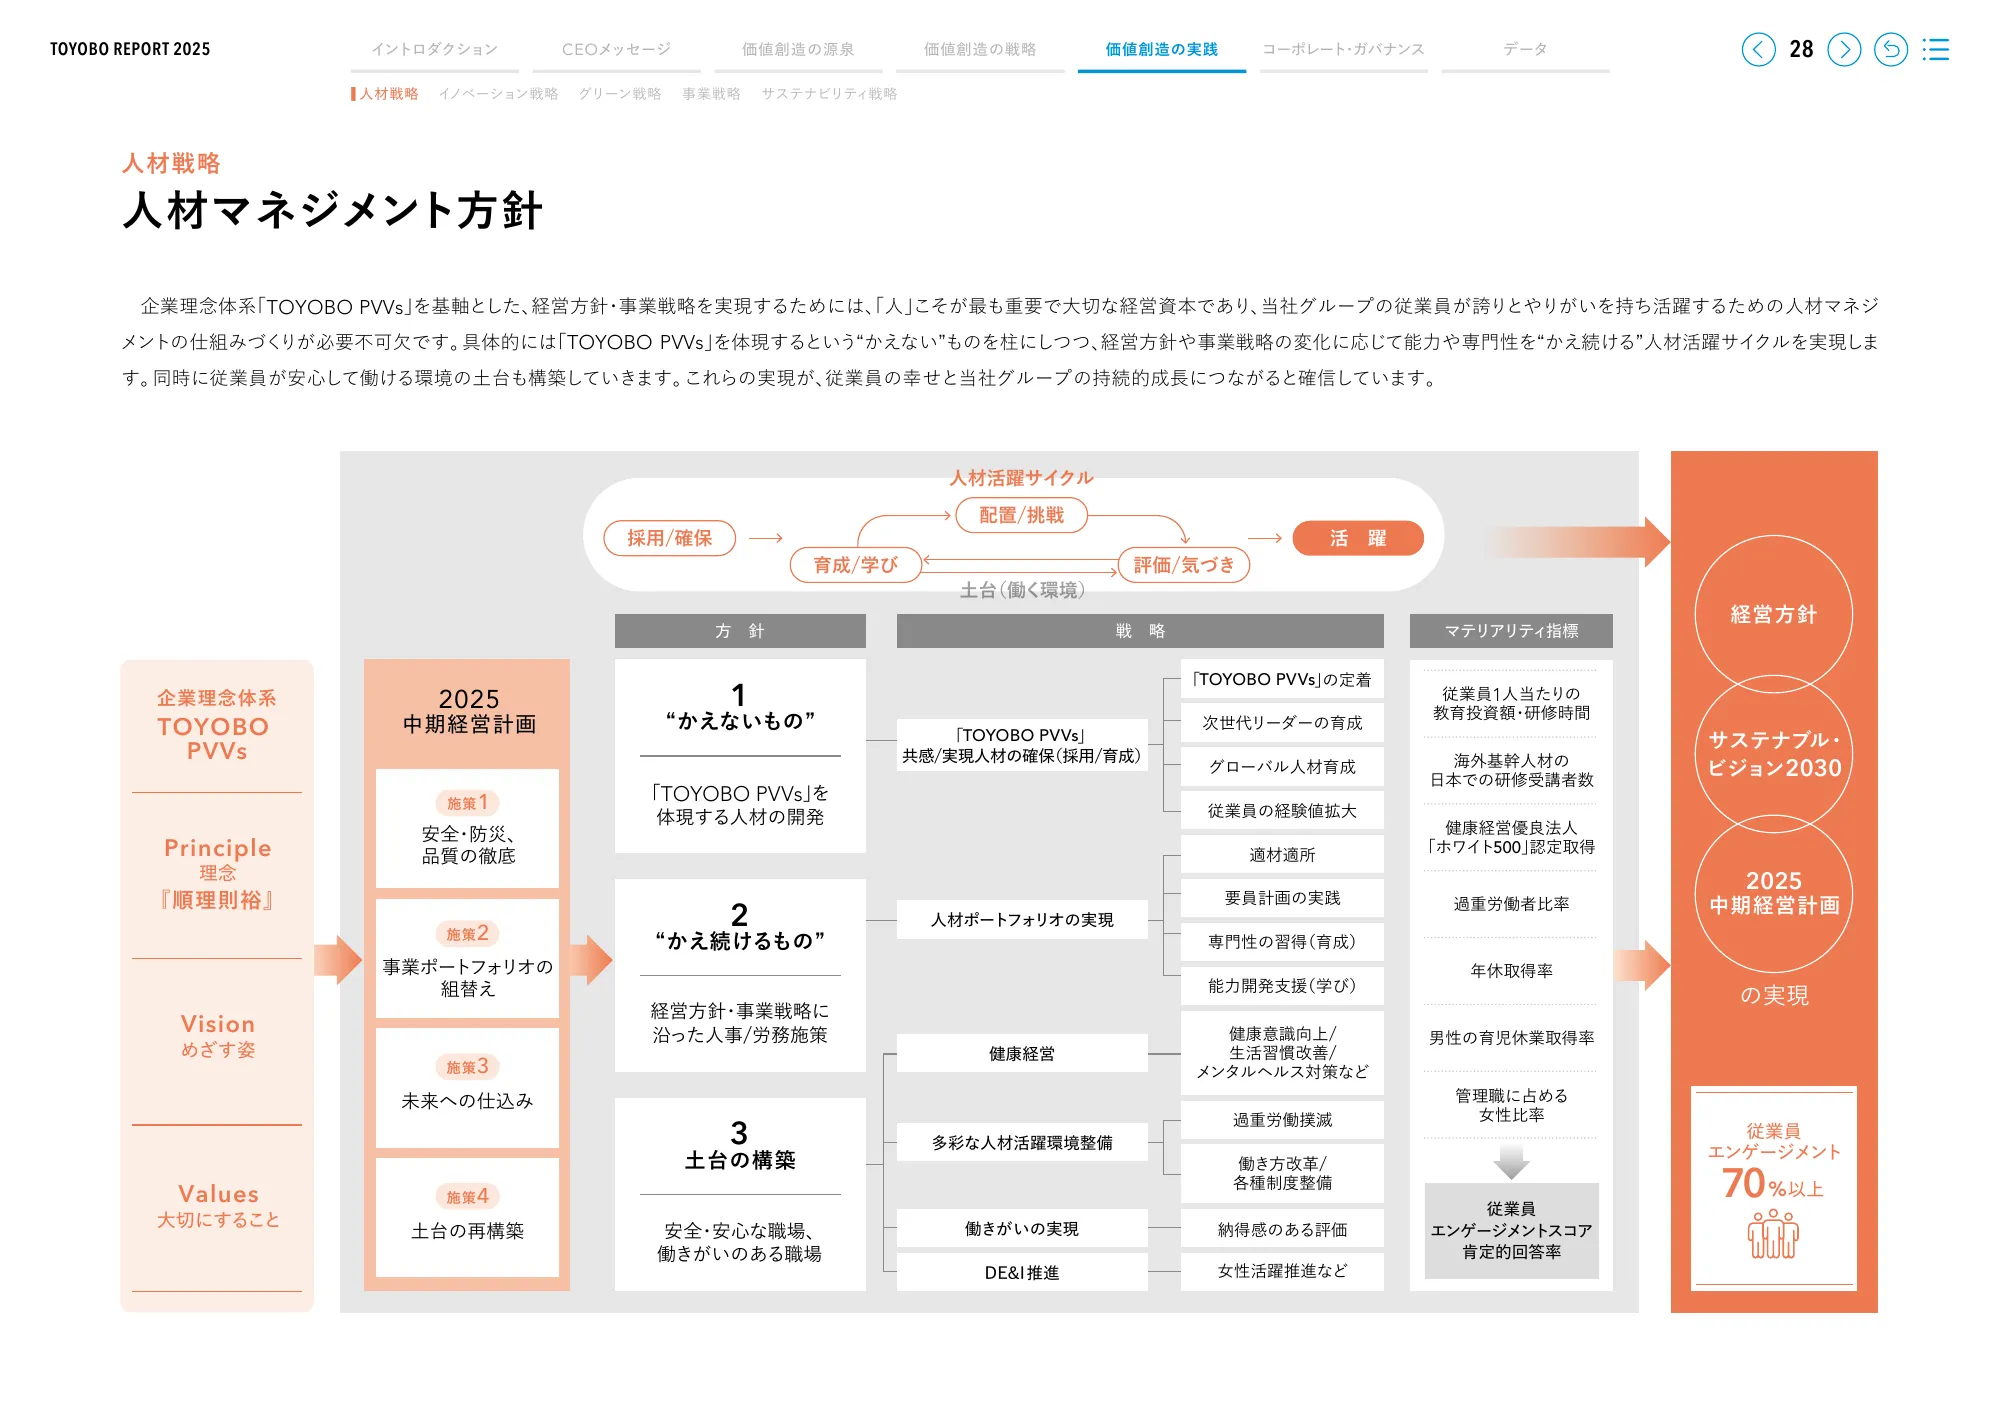The image size is (2000, 1415).
Task: Click the TOYOBO REPORT 2025 title
Action: (x=130, y=49)
